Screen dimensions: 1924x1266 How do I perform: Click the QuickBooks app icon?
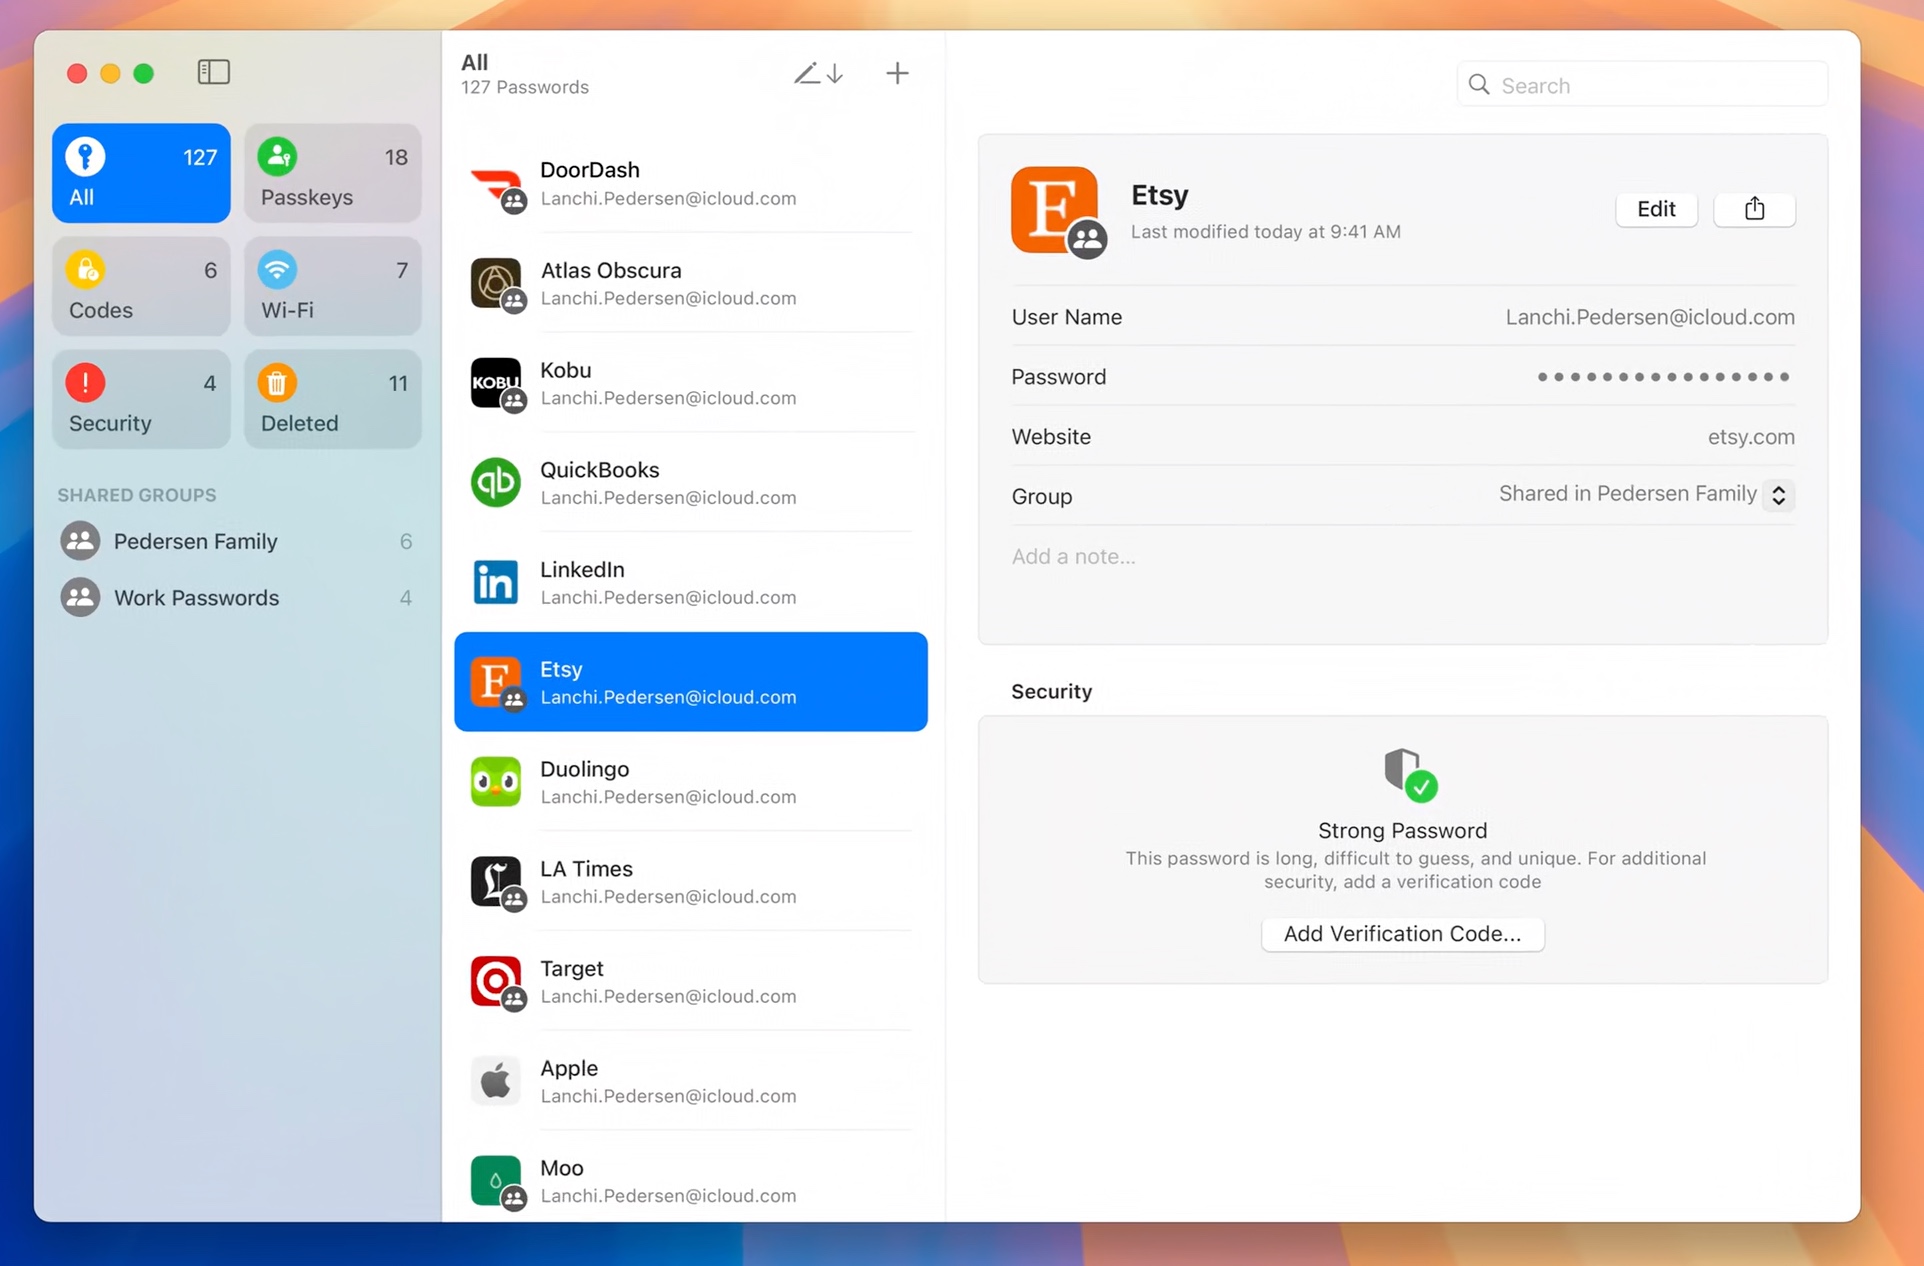pos(496,482)
